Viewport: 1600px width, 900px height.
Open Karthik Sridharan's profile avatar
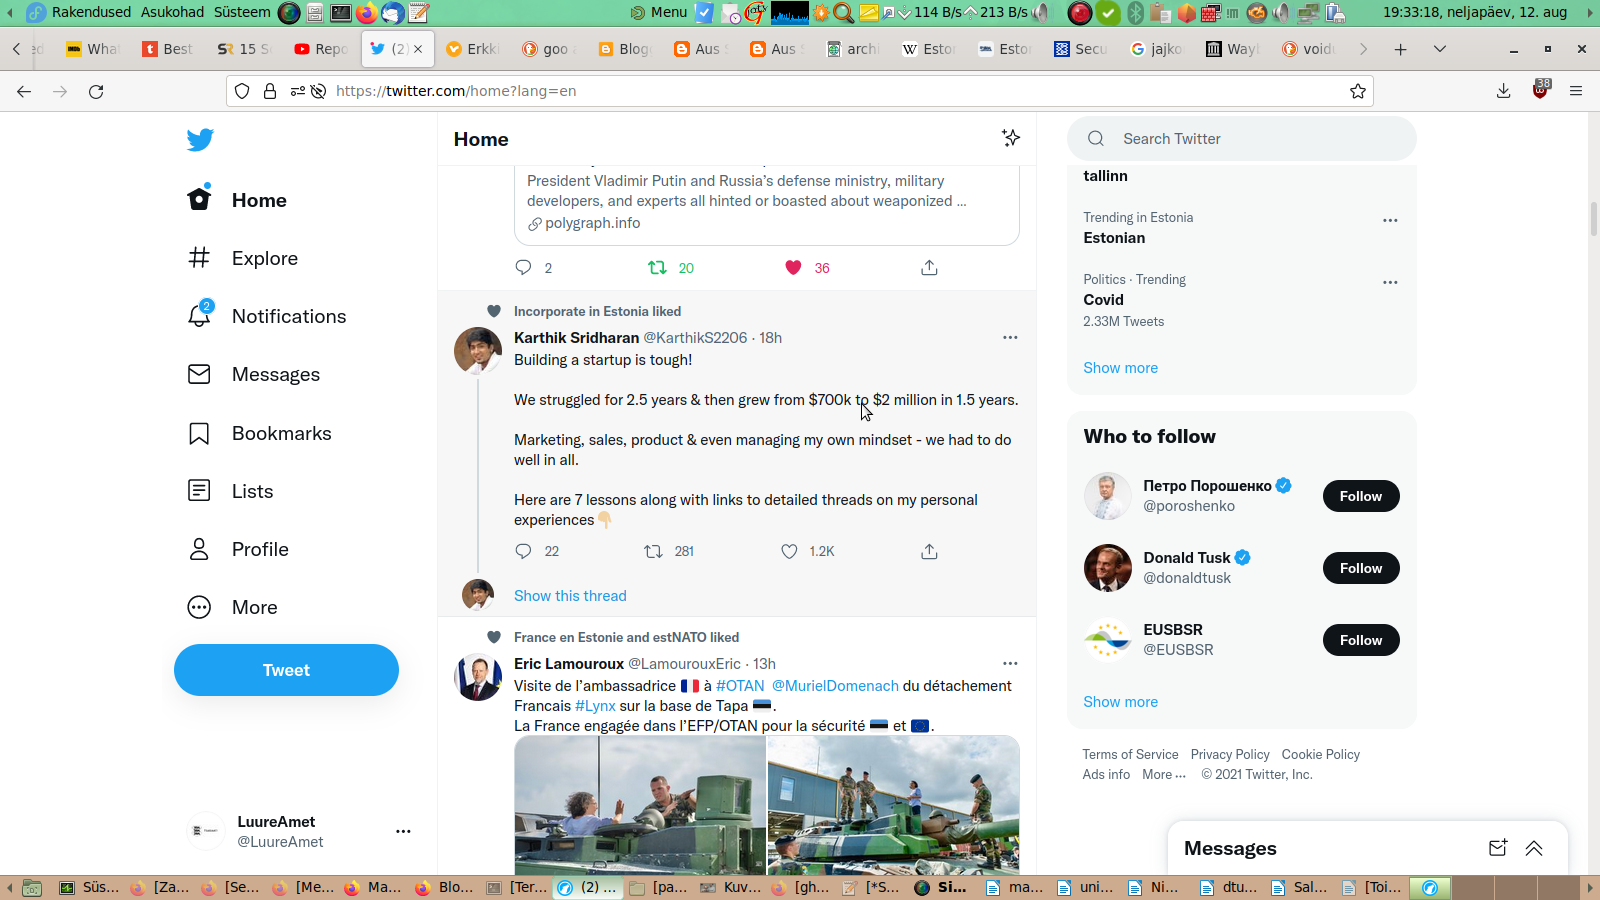[478, 351]
